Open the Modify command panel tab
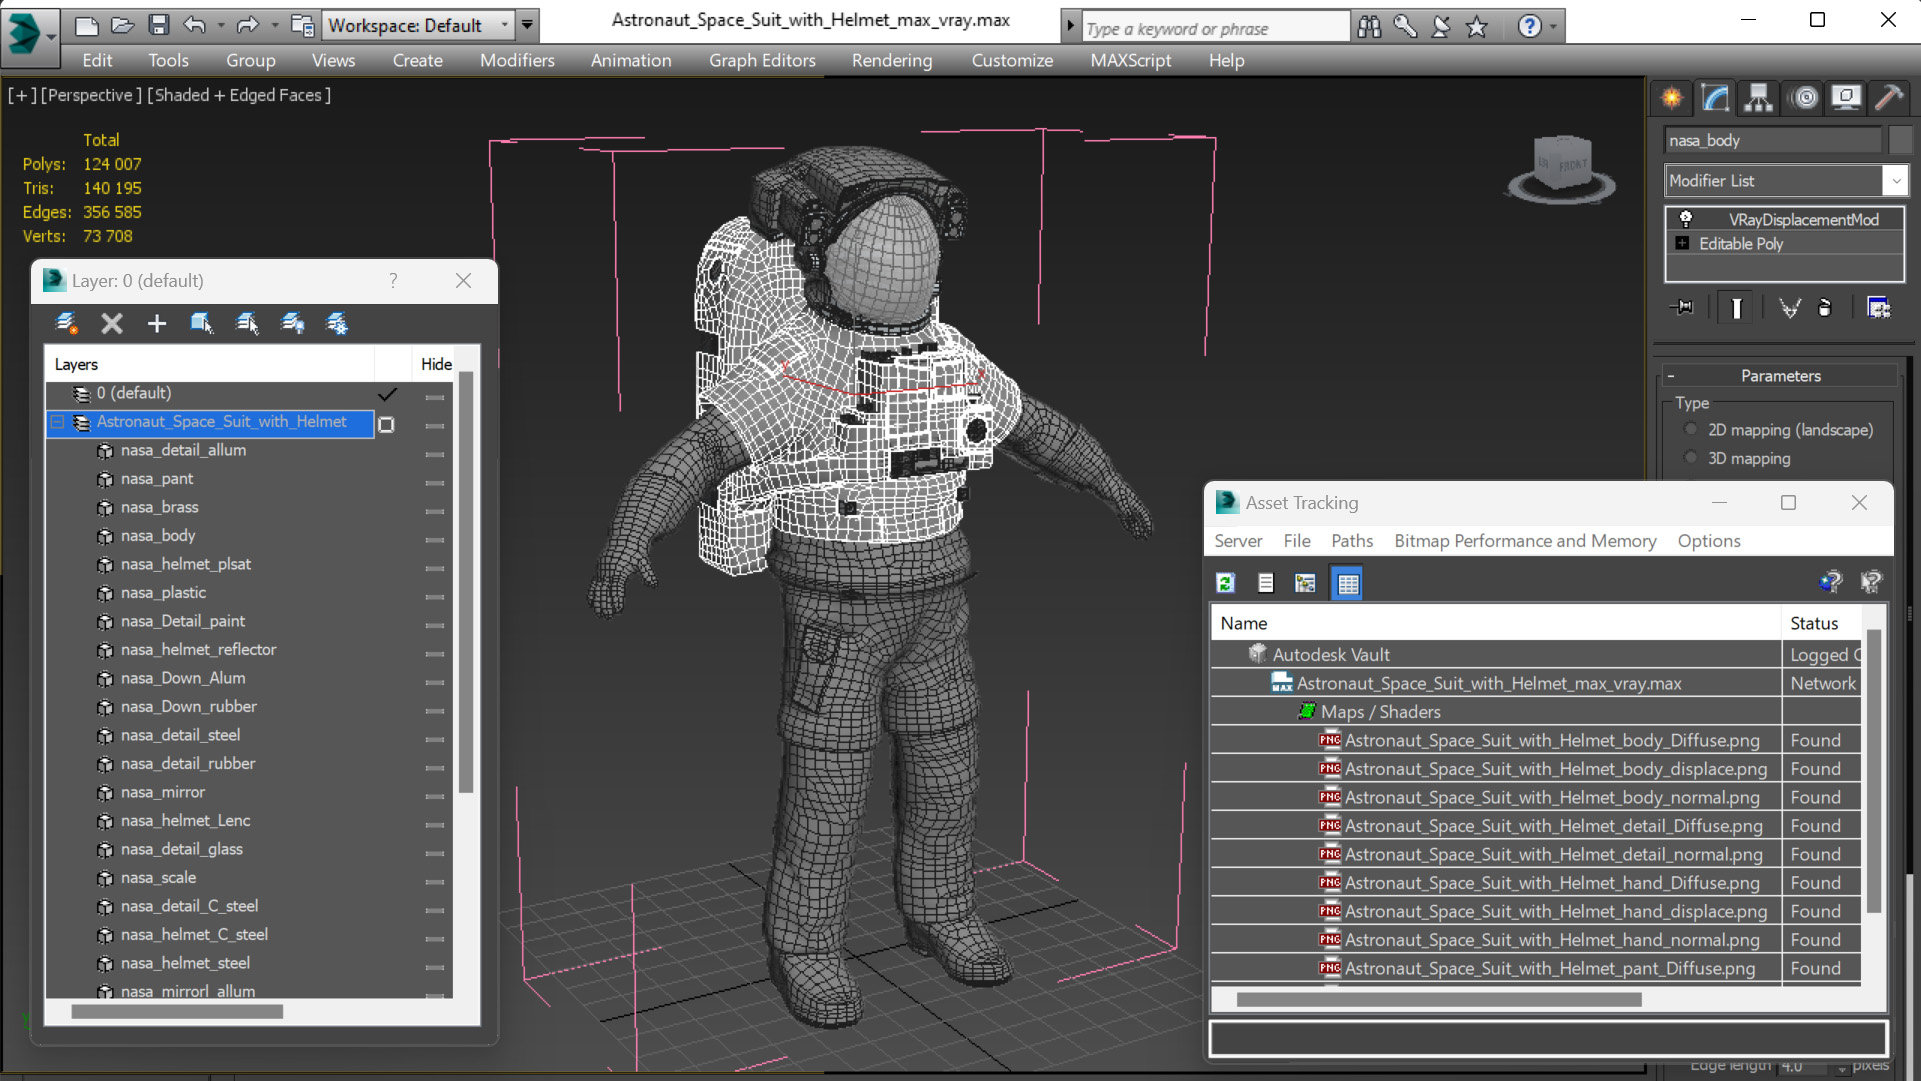Screen dimensions: 1921x1081 1715,97
